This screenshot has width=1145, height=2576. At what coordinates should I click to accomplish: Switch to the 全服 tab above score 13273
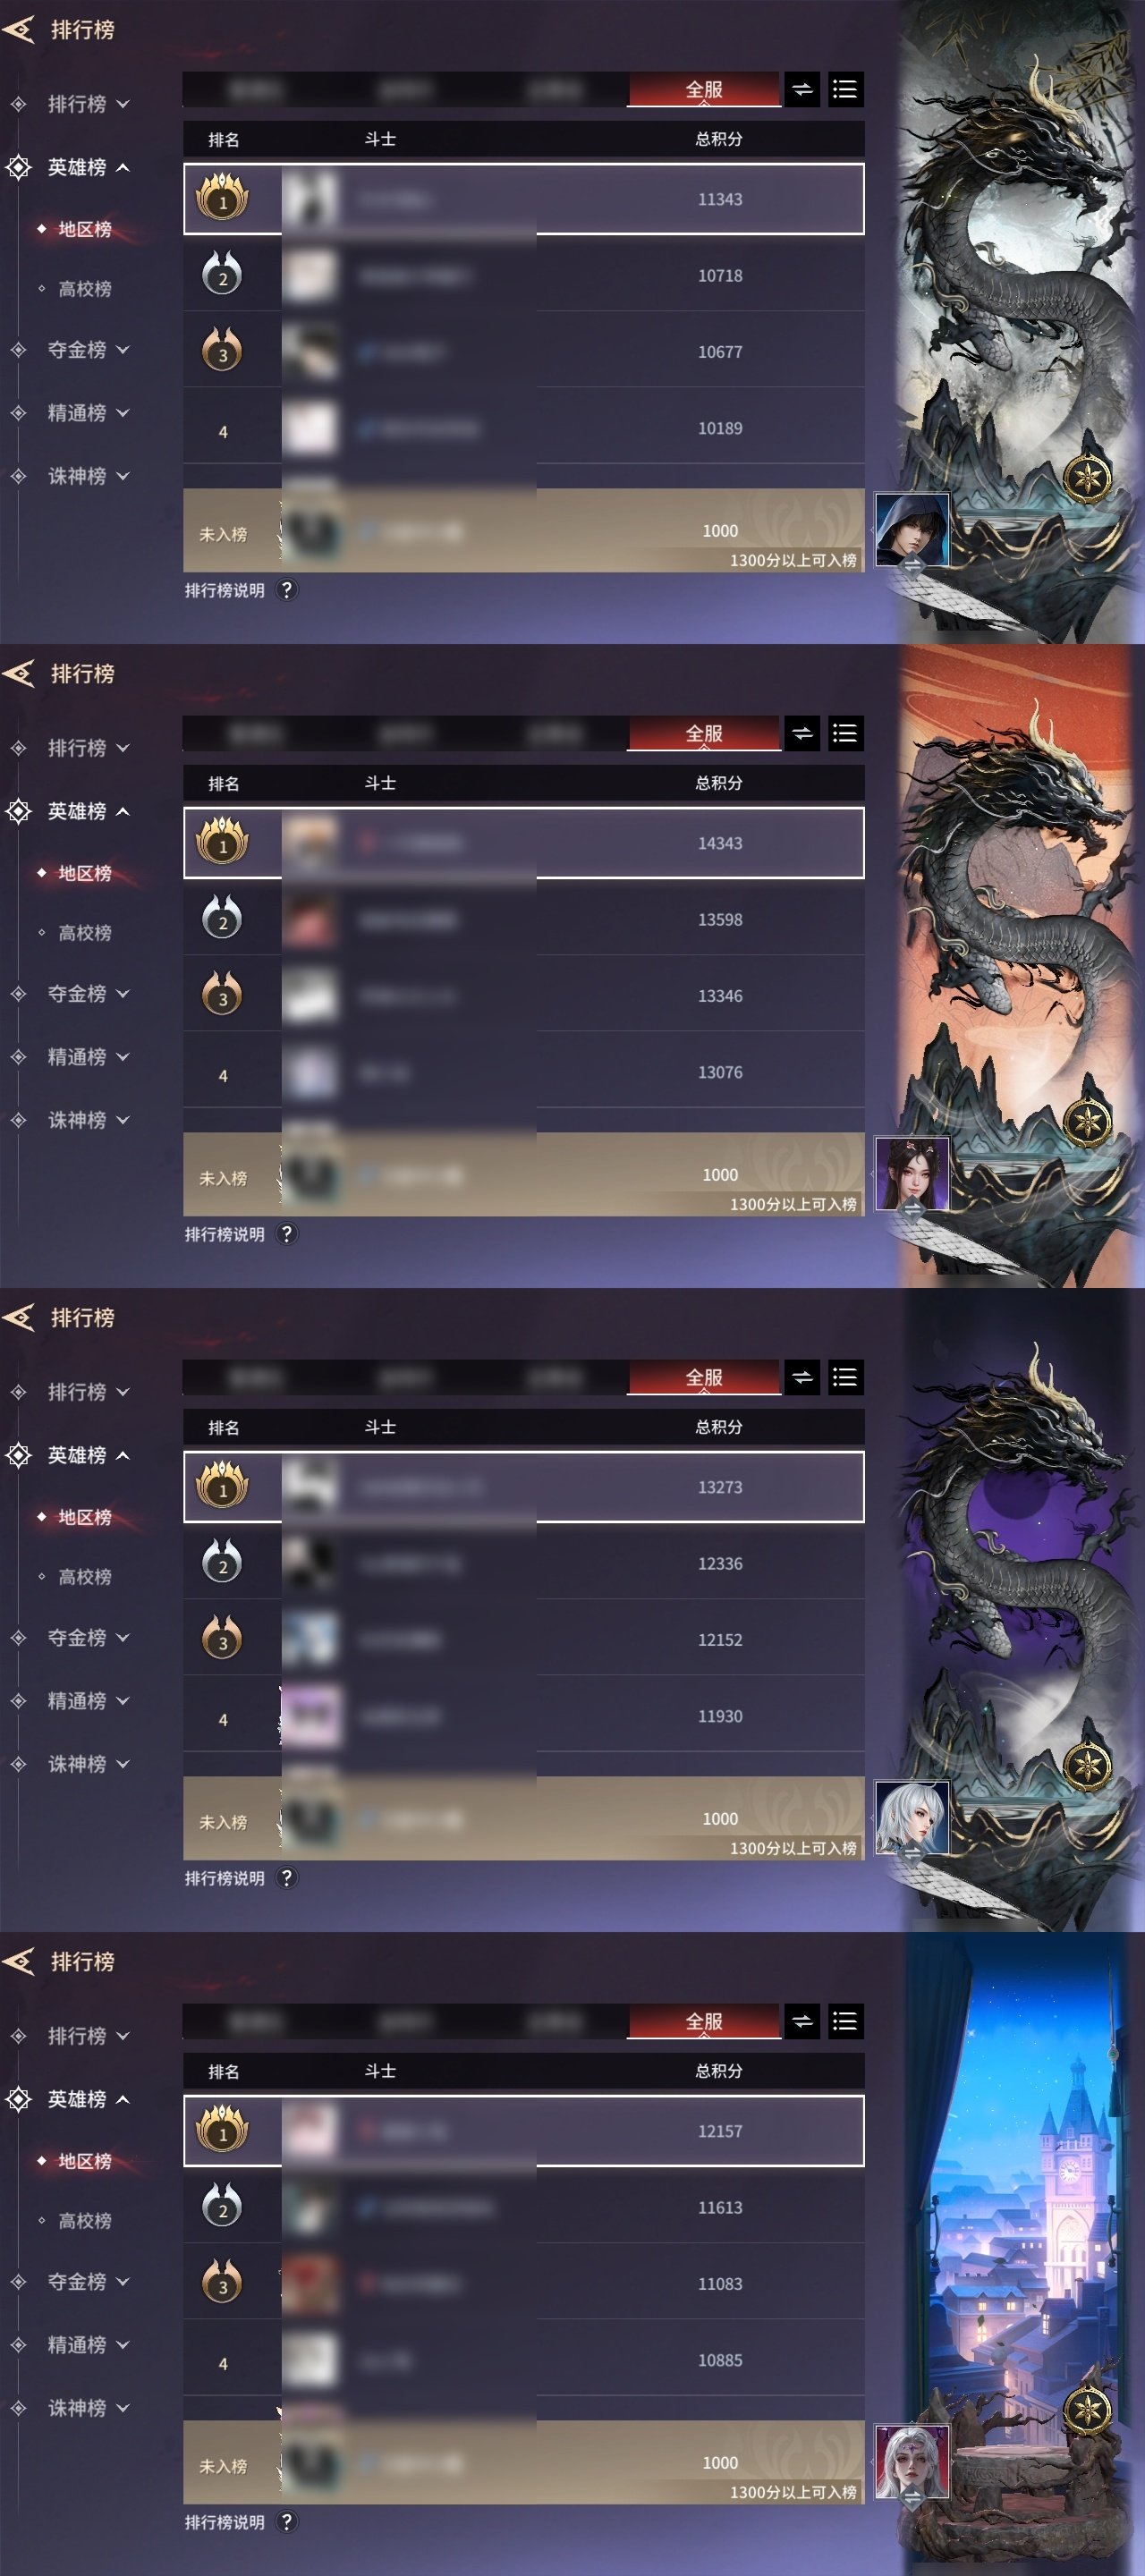(704, 1378)
